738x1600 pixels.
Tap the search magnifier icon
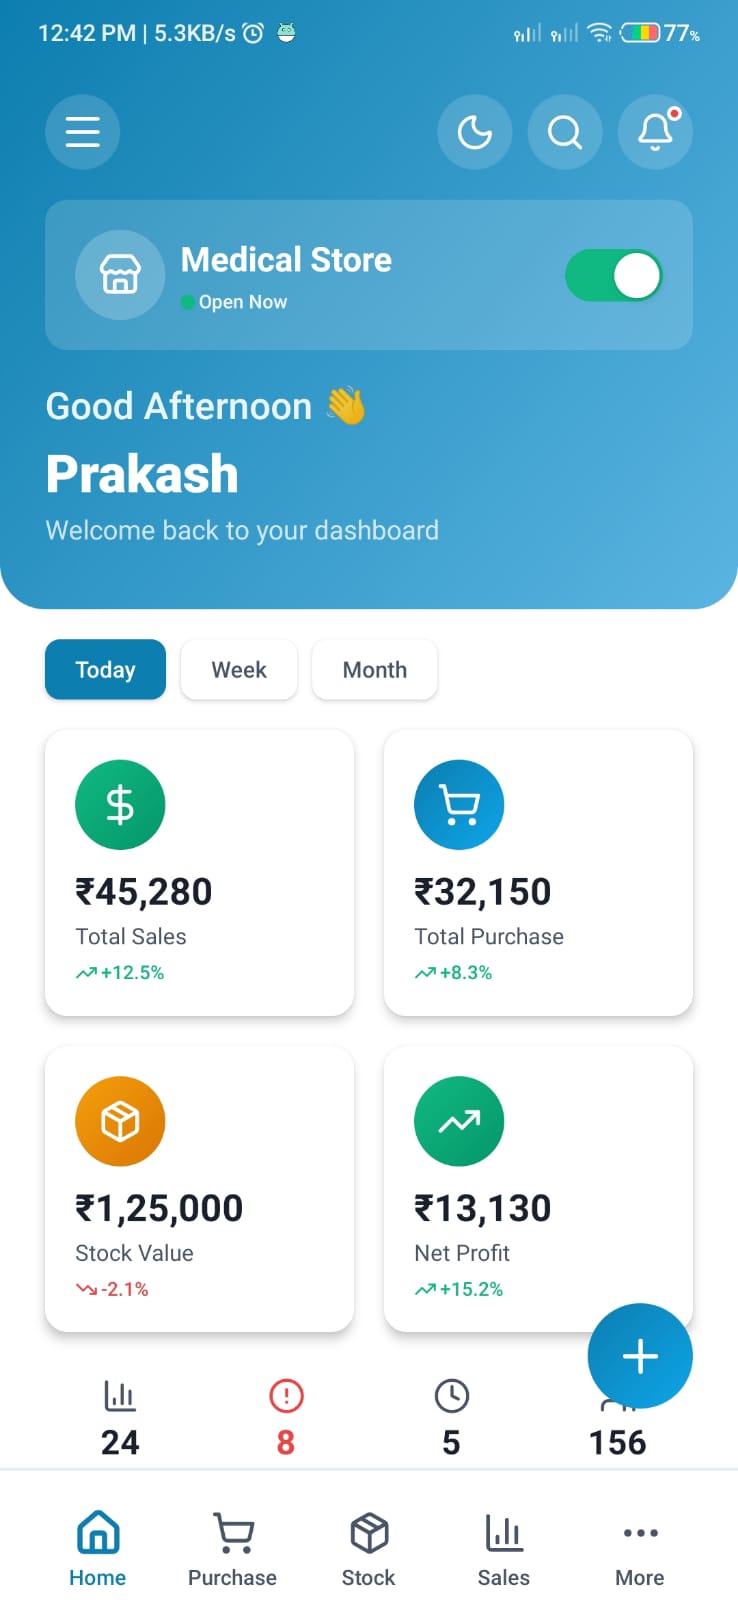(x=565, y=132)
